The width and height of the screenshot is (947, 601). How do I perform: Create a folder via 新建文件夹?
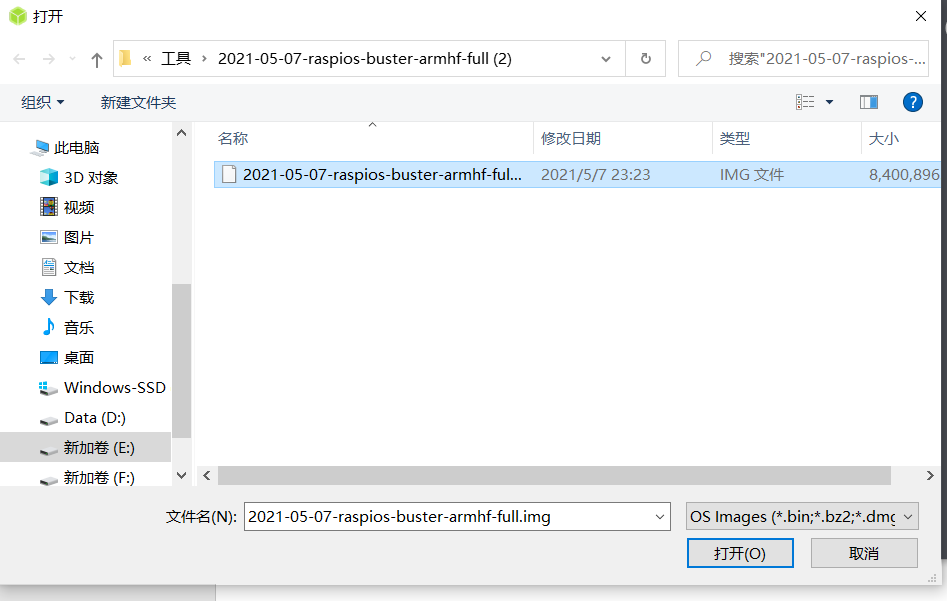pyautogui.click(x=138, y=103)
